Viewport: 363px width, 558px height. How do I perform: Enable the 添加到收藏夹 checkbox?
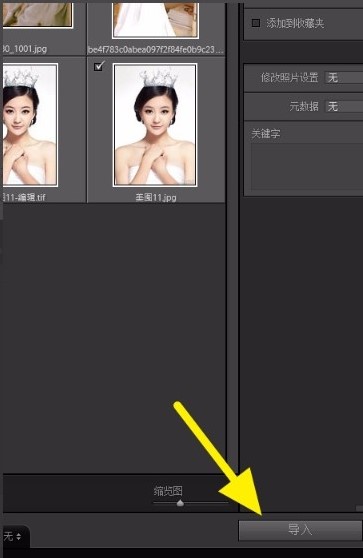tap(256, 23)
